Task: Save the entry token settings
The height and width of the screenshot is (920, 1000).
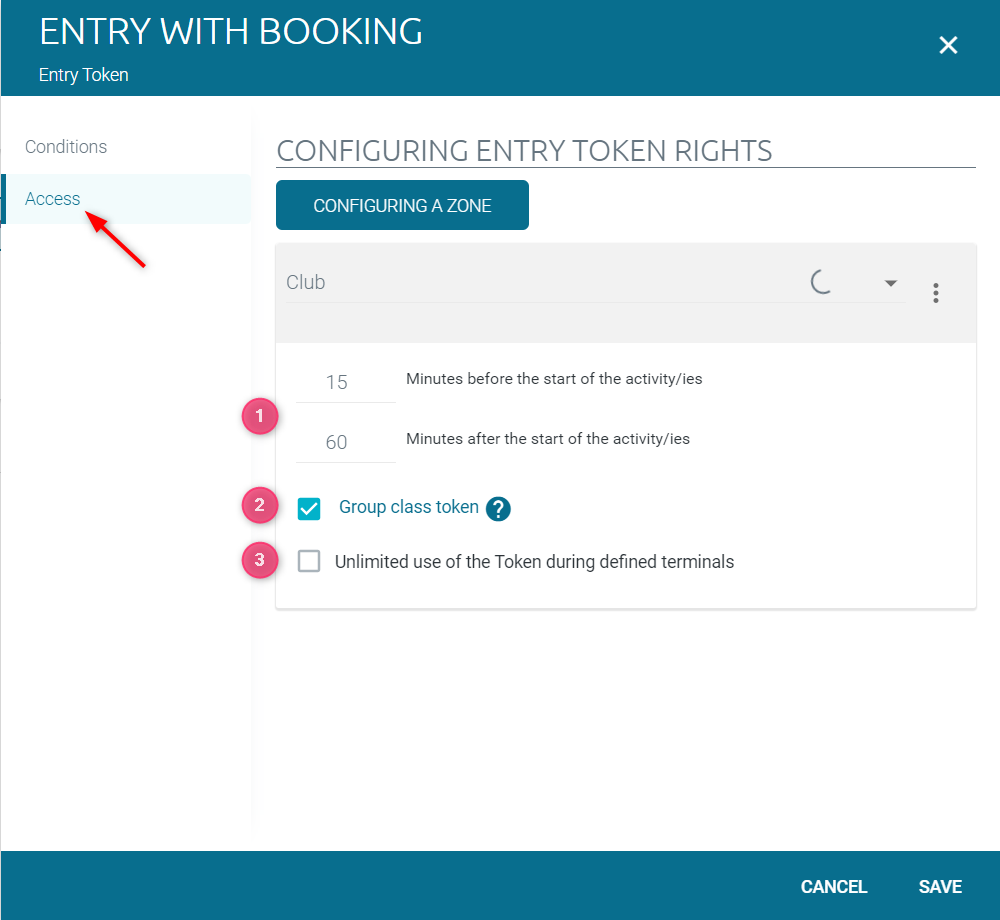Action: (940, 886)
